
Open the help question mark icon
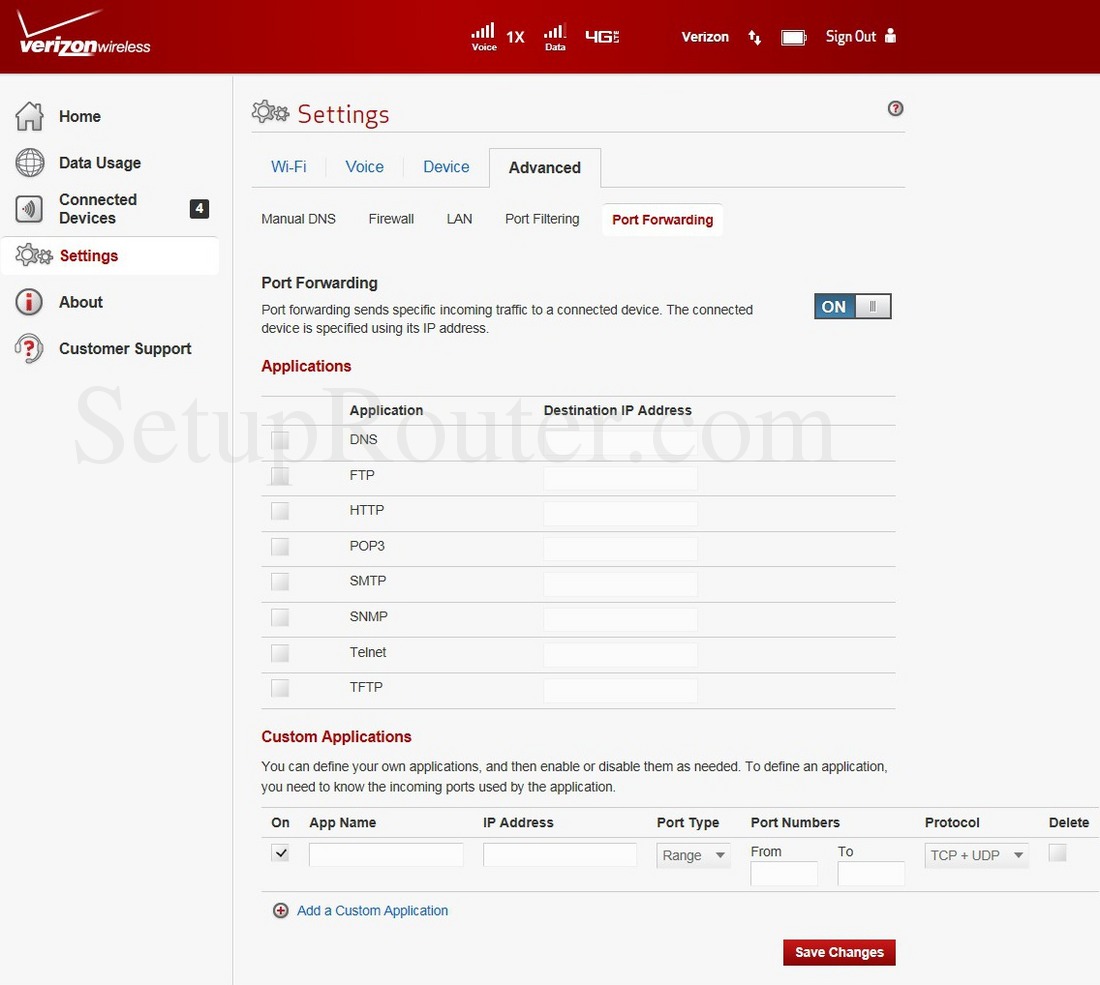pyautogui.click(x=895, y=109)
